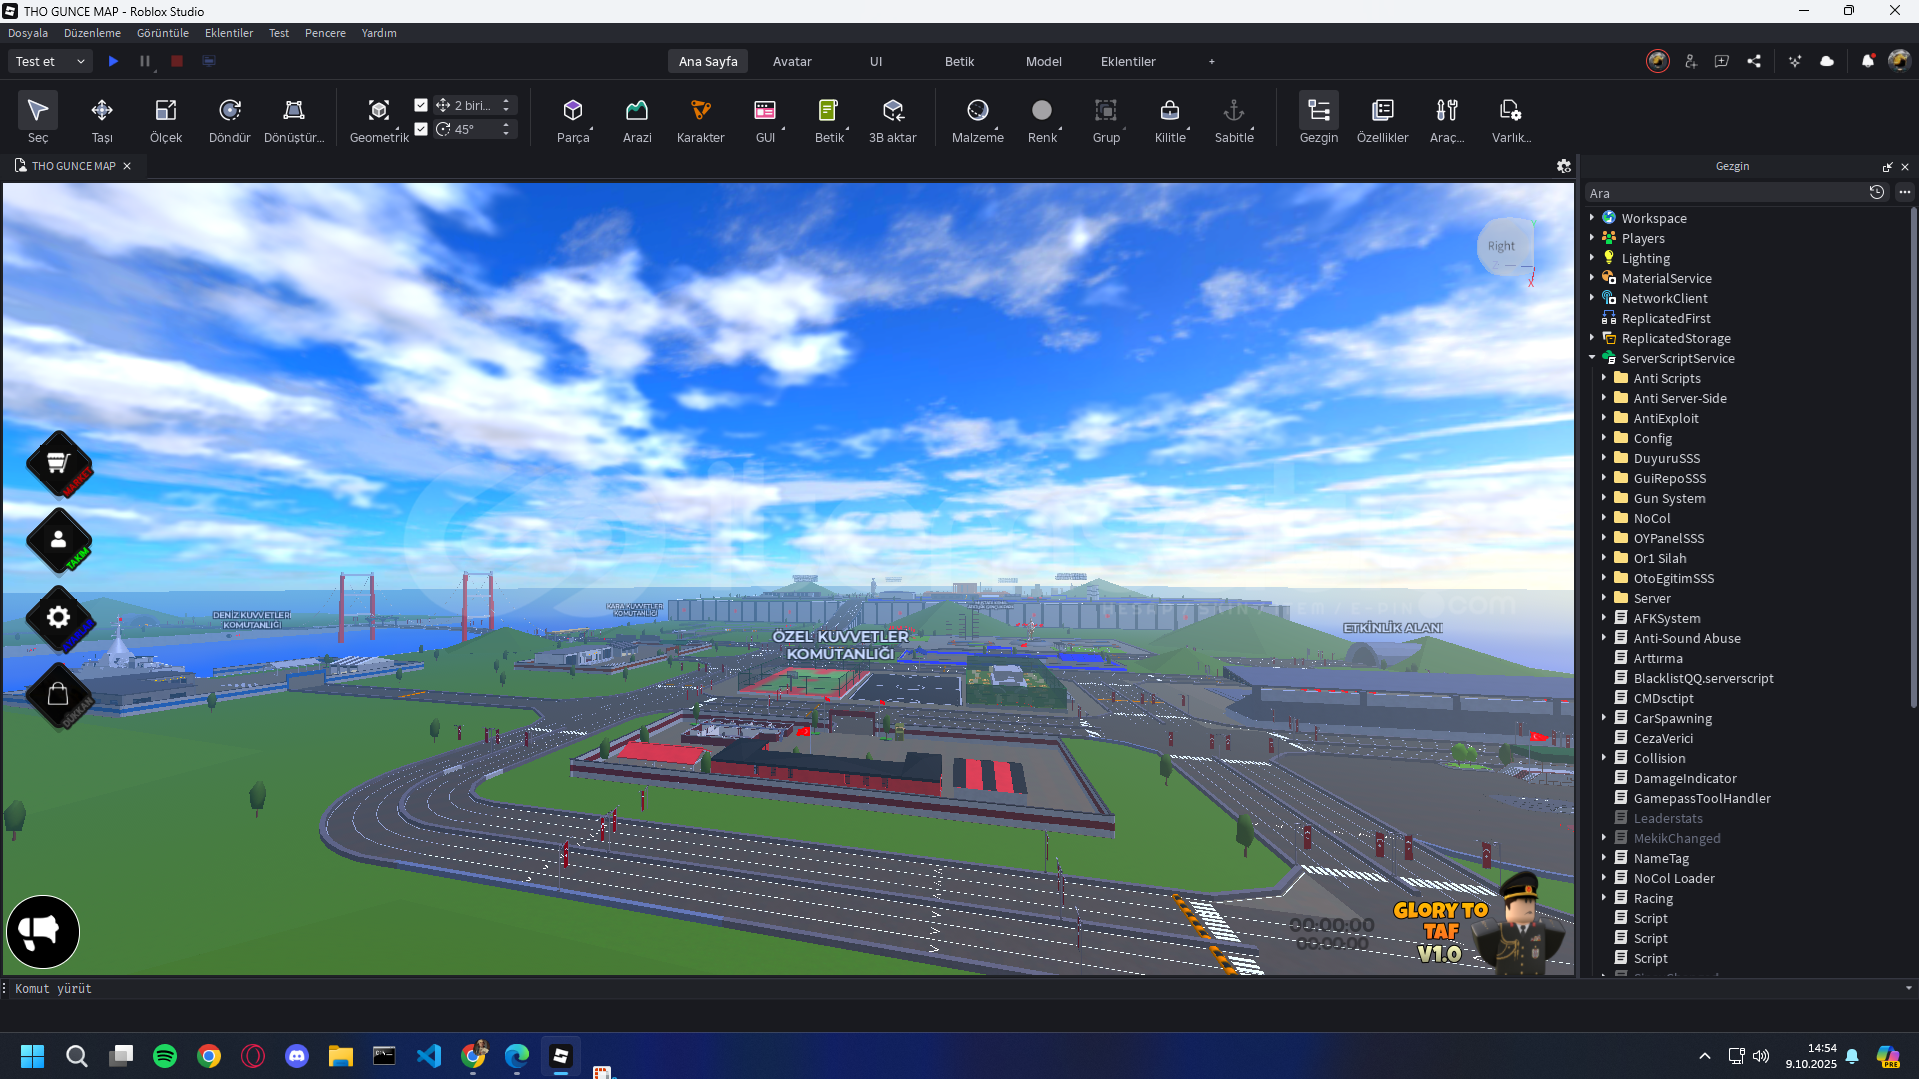Select the Players service in explorer

tap(1643, 238)
